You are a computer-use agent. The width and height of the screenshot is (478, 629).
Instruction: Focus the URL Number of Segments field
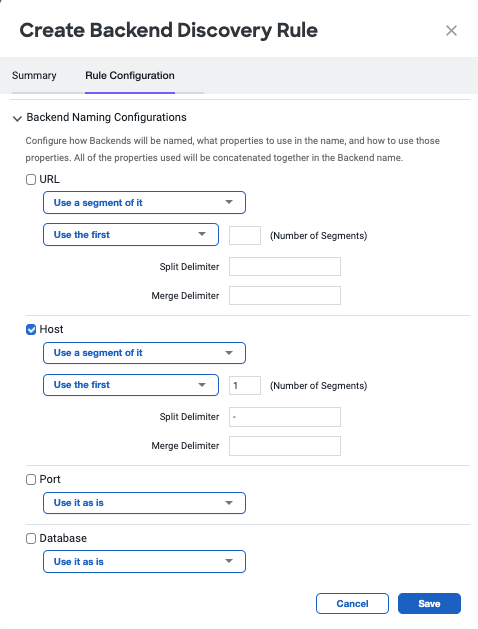pyautogui.click(x=245, y=235)
